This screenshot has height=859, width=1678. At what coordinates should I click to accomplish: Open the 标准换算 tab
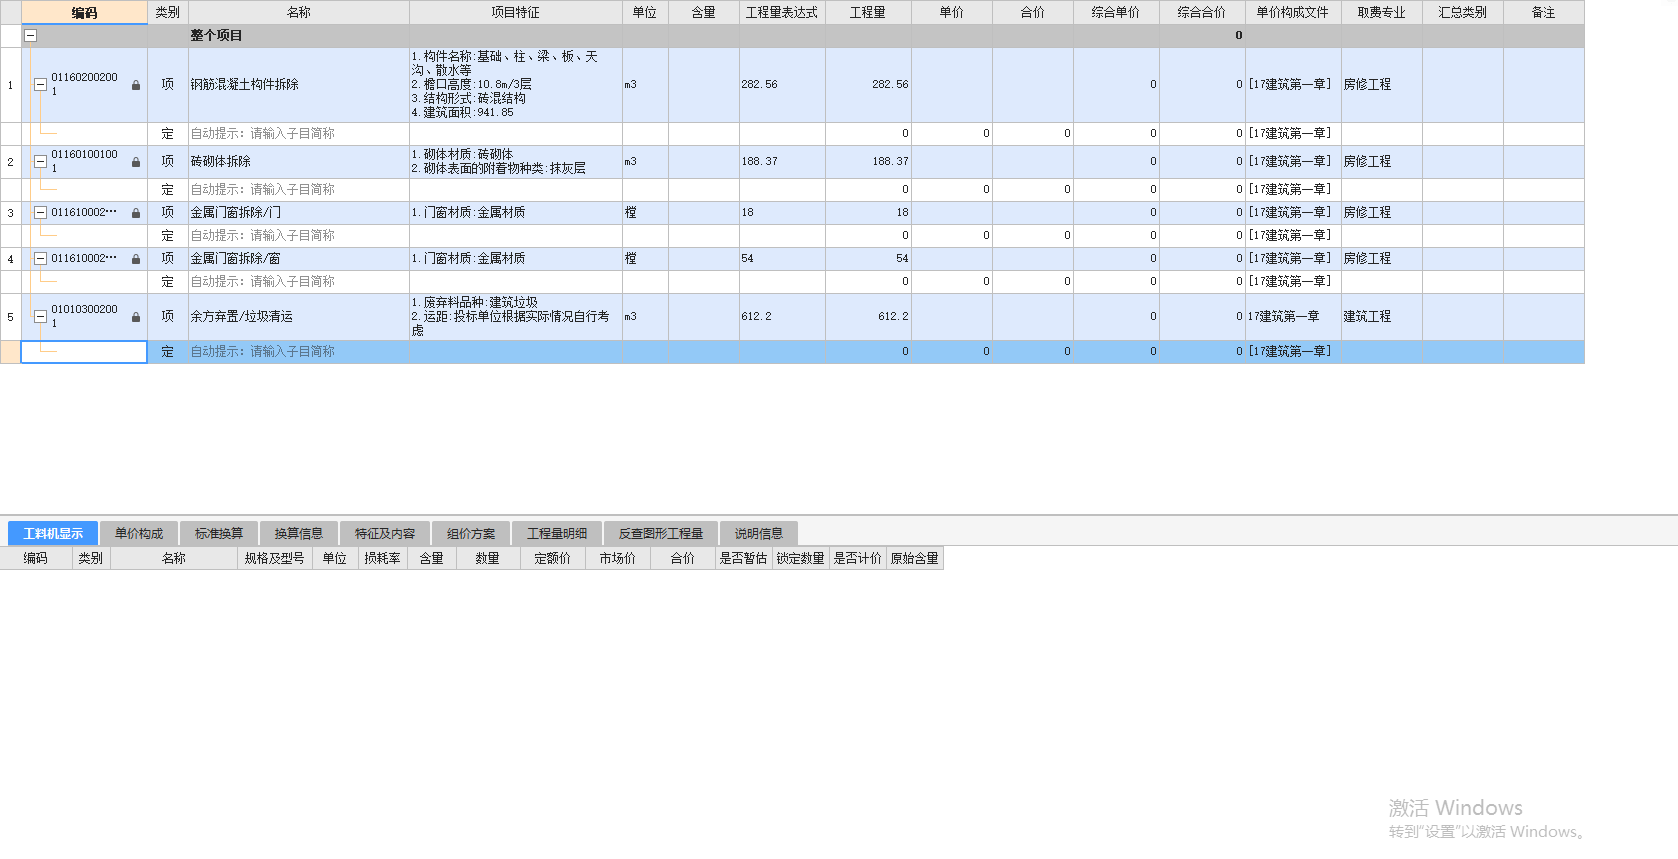point(219,533)
